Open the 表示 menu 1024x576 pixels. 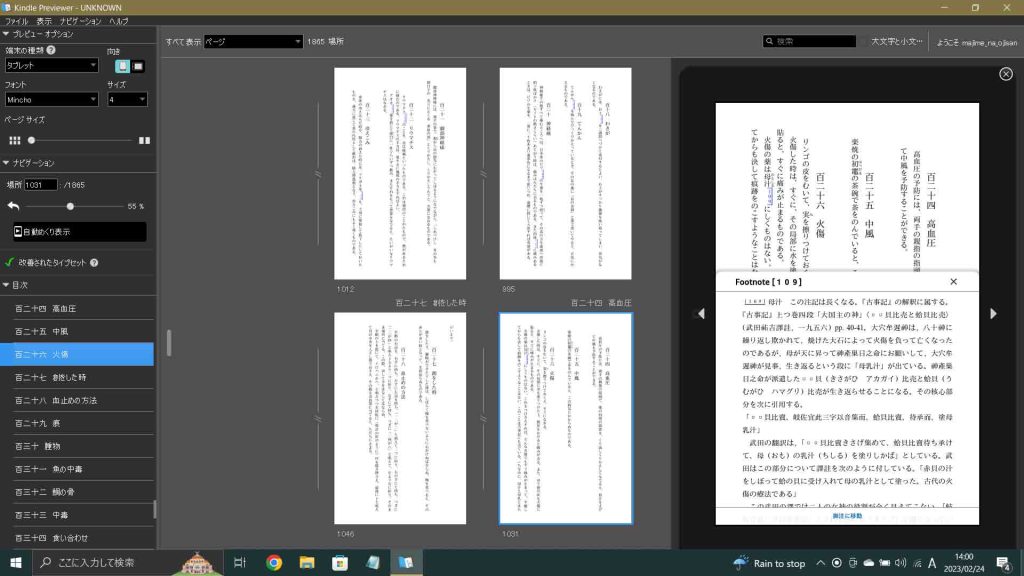[x=44, y=21]
